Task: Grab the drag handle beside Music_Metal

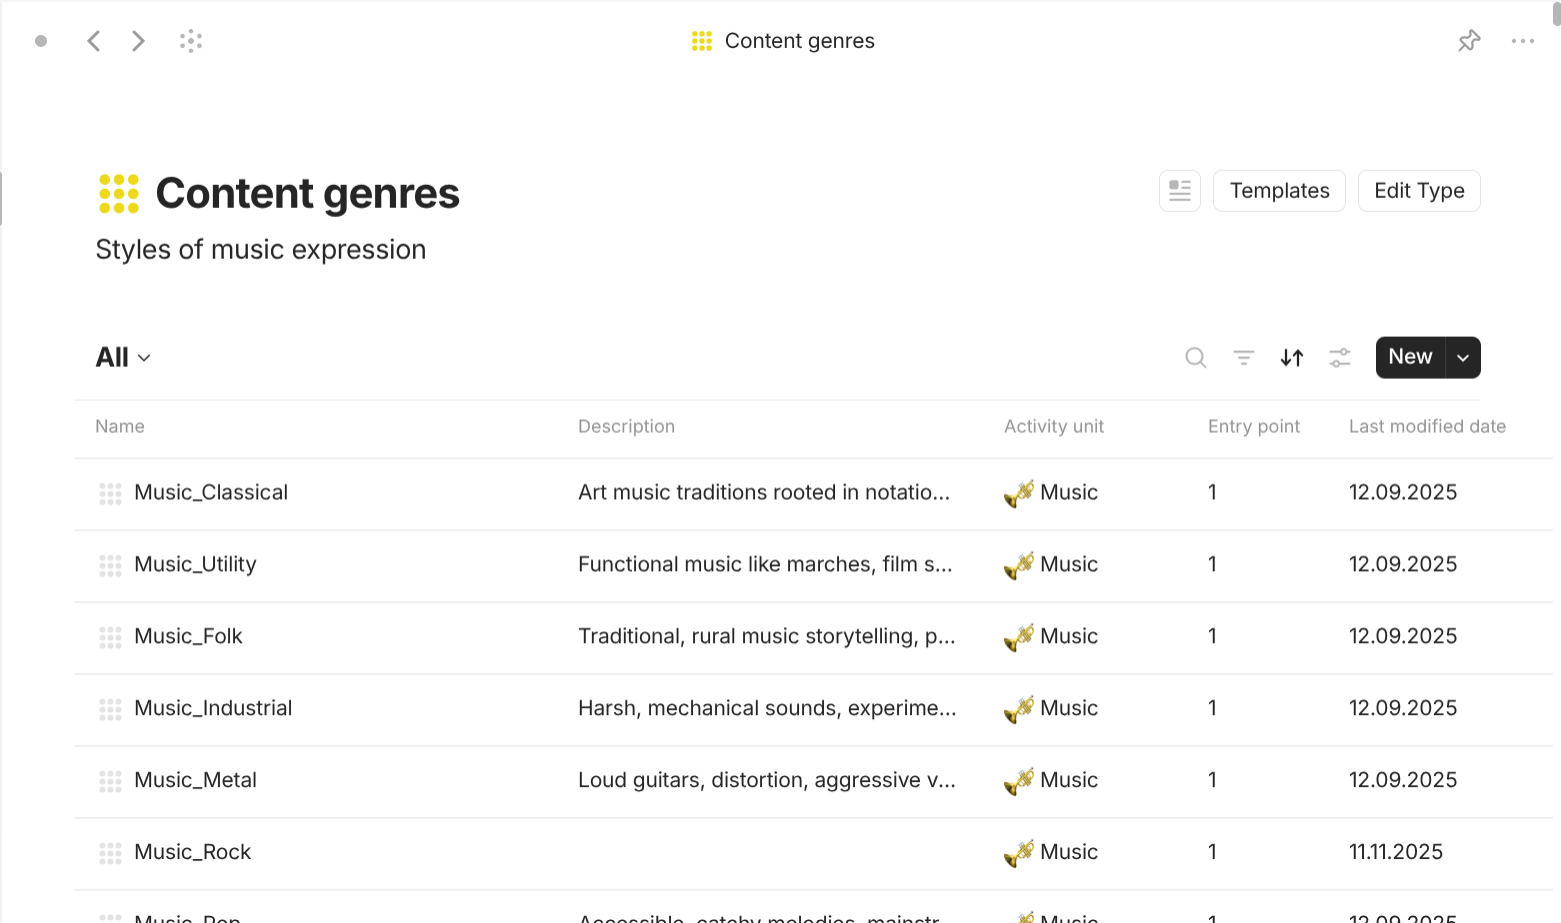Action: 110,781
